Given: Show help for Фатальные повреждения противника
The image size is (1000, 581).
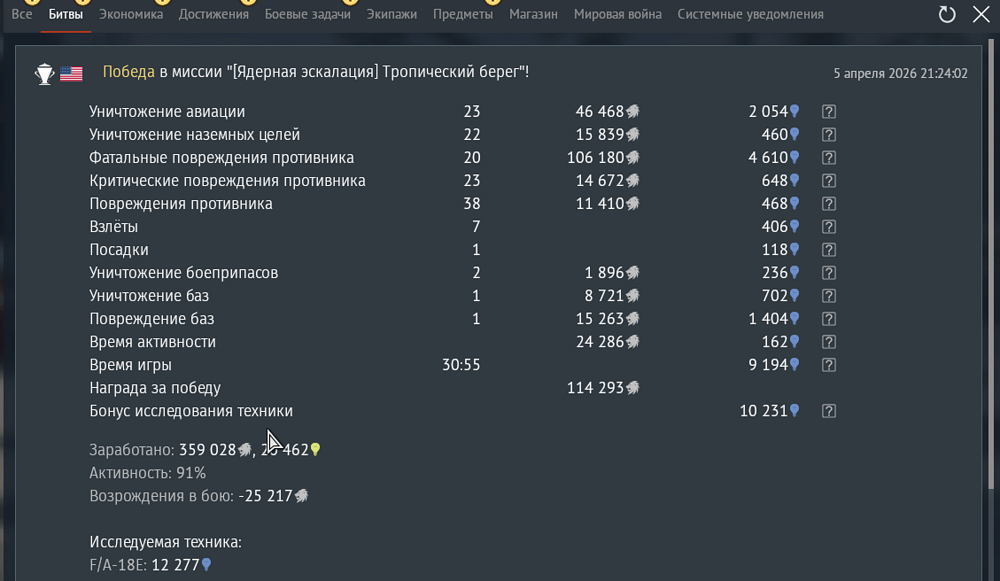Looking at the screenshot, I should (x=828, y=158).
